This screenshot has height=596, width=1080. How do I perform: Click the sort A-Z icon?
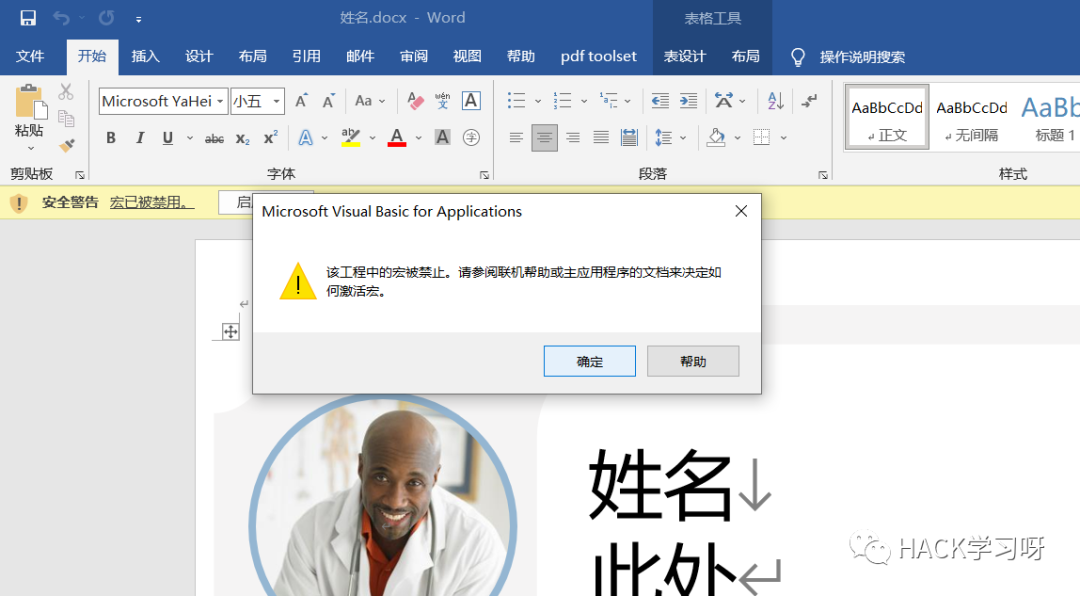(x=776, y=101)
